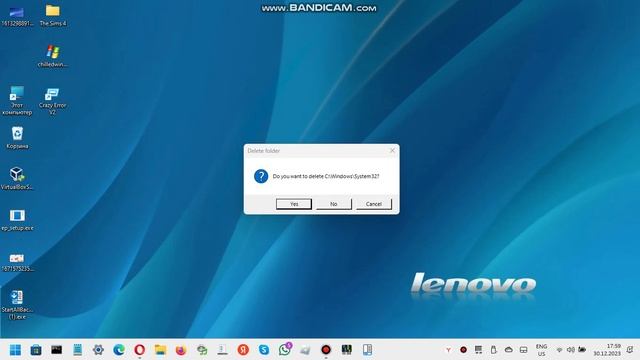Select the Корзина recycle bin icon
The height and width of the screenshot is (360, 640).
pos(17,138)
